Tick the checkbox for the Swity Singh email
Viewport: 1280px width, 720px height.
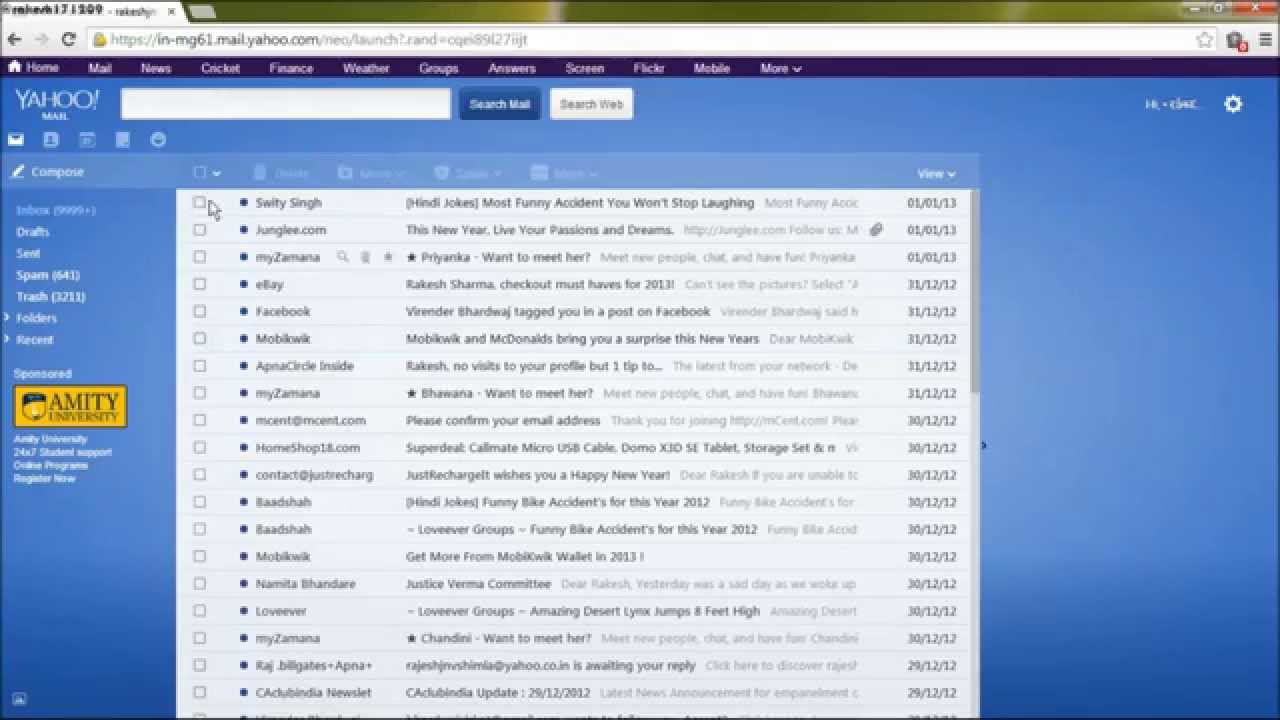pyautogui.click(x=199, y=203)
